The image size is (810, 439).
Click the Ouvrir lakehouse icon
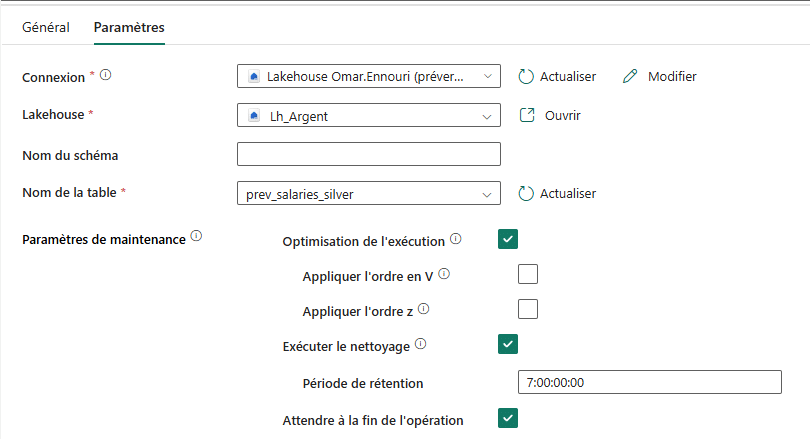(x=528, y=115)
